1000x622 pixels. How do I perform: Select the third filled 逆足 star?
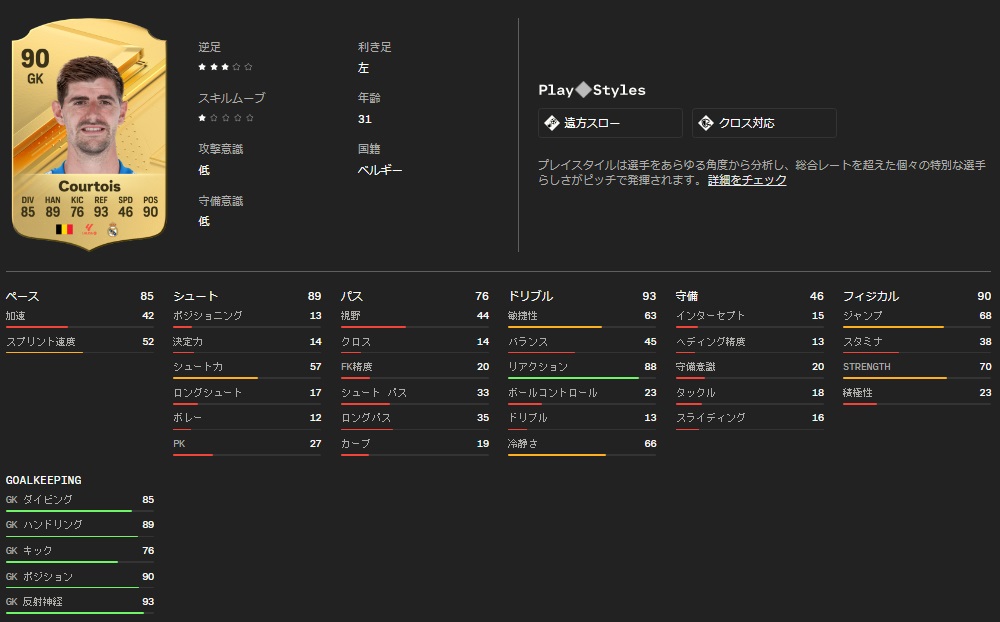(225, 68)
